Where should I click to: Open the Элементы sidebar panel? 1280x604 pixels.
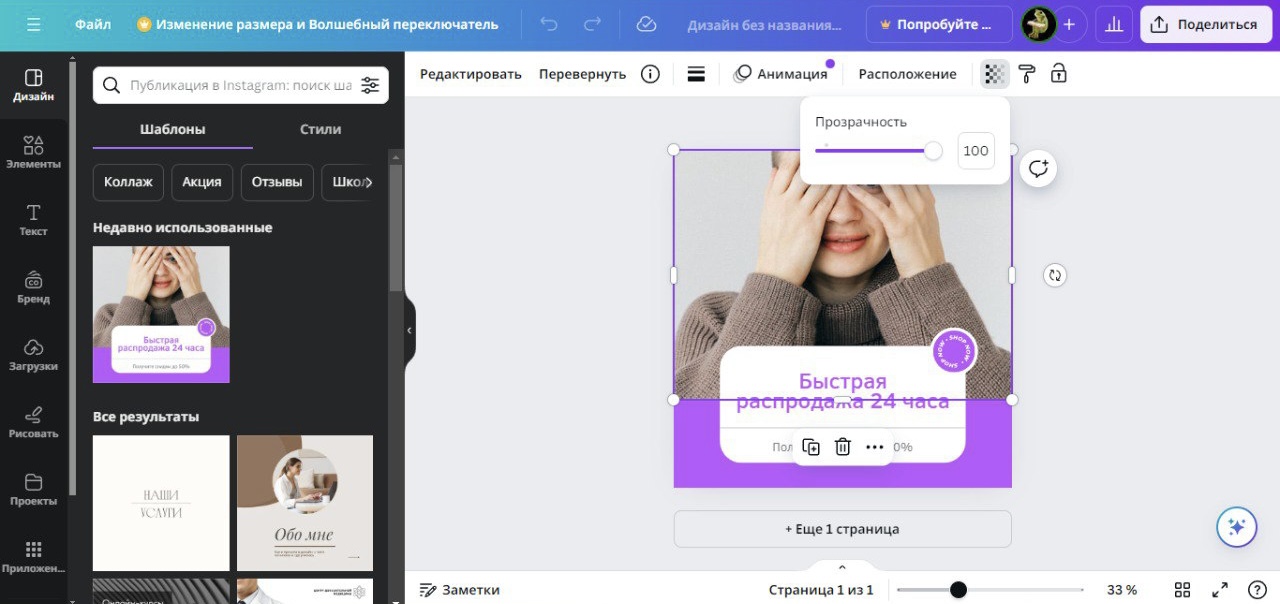33,153
